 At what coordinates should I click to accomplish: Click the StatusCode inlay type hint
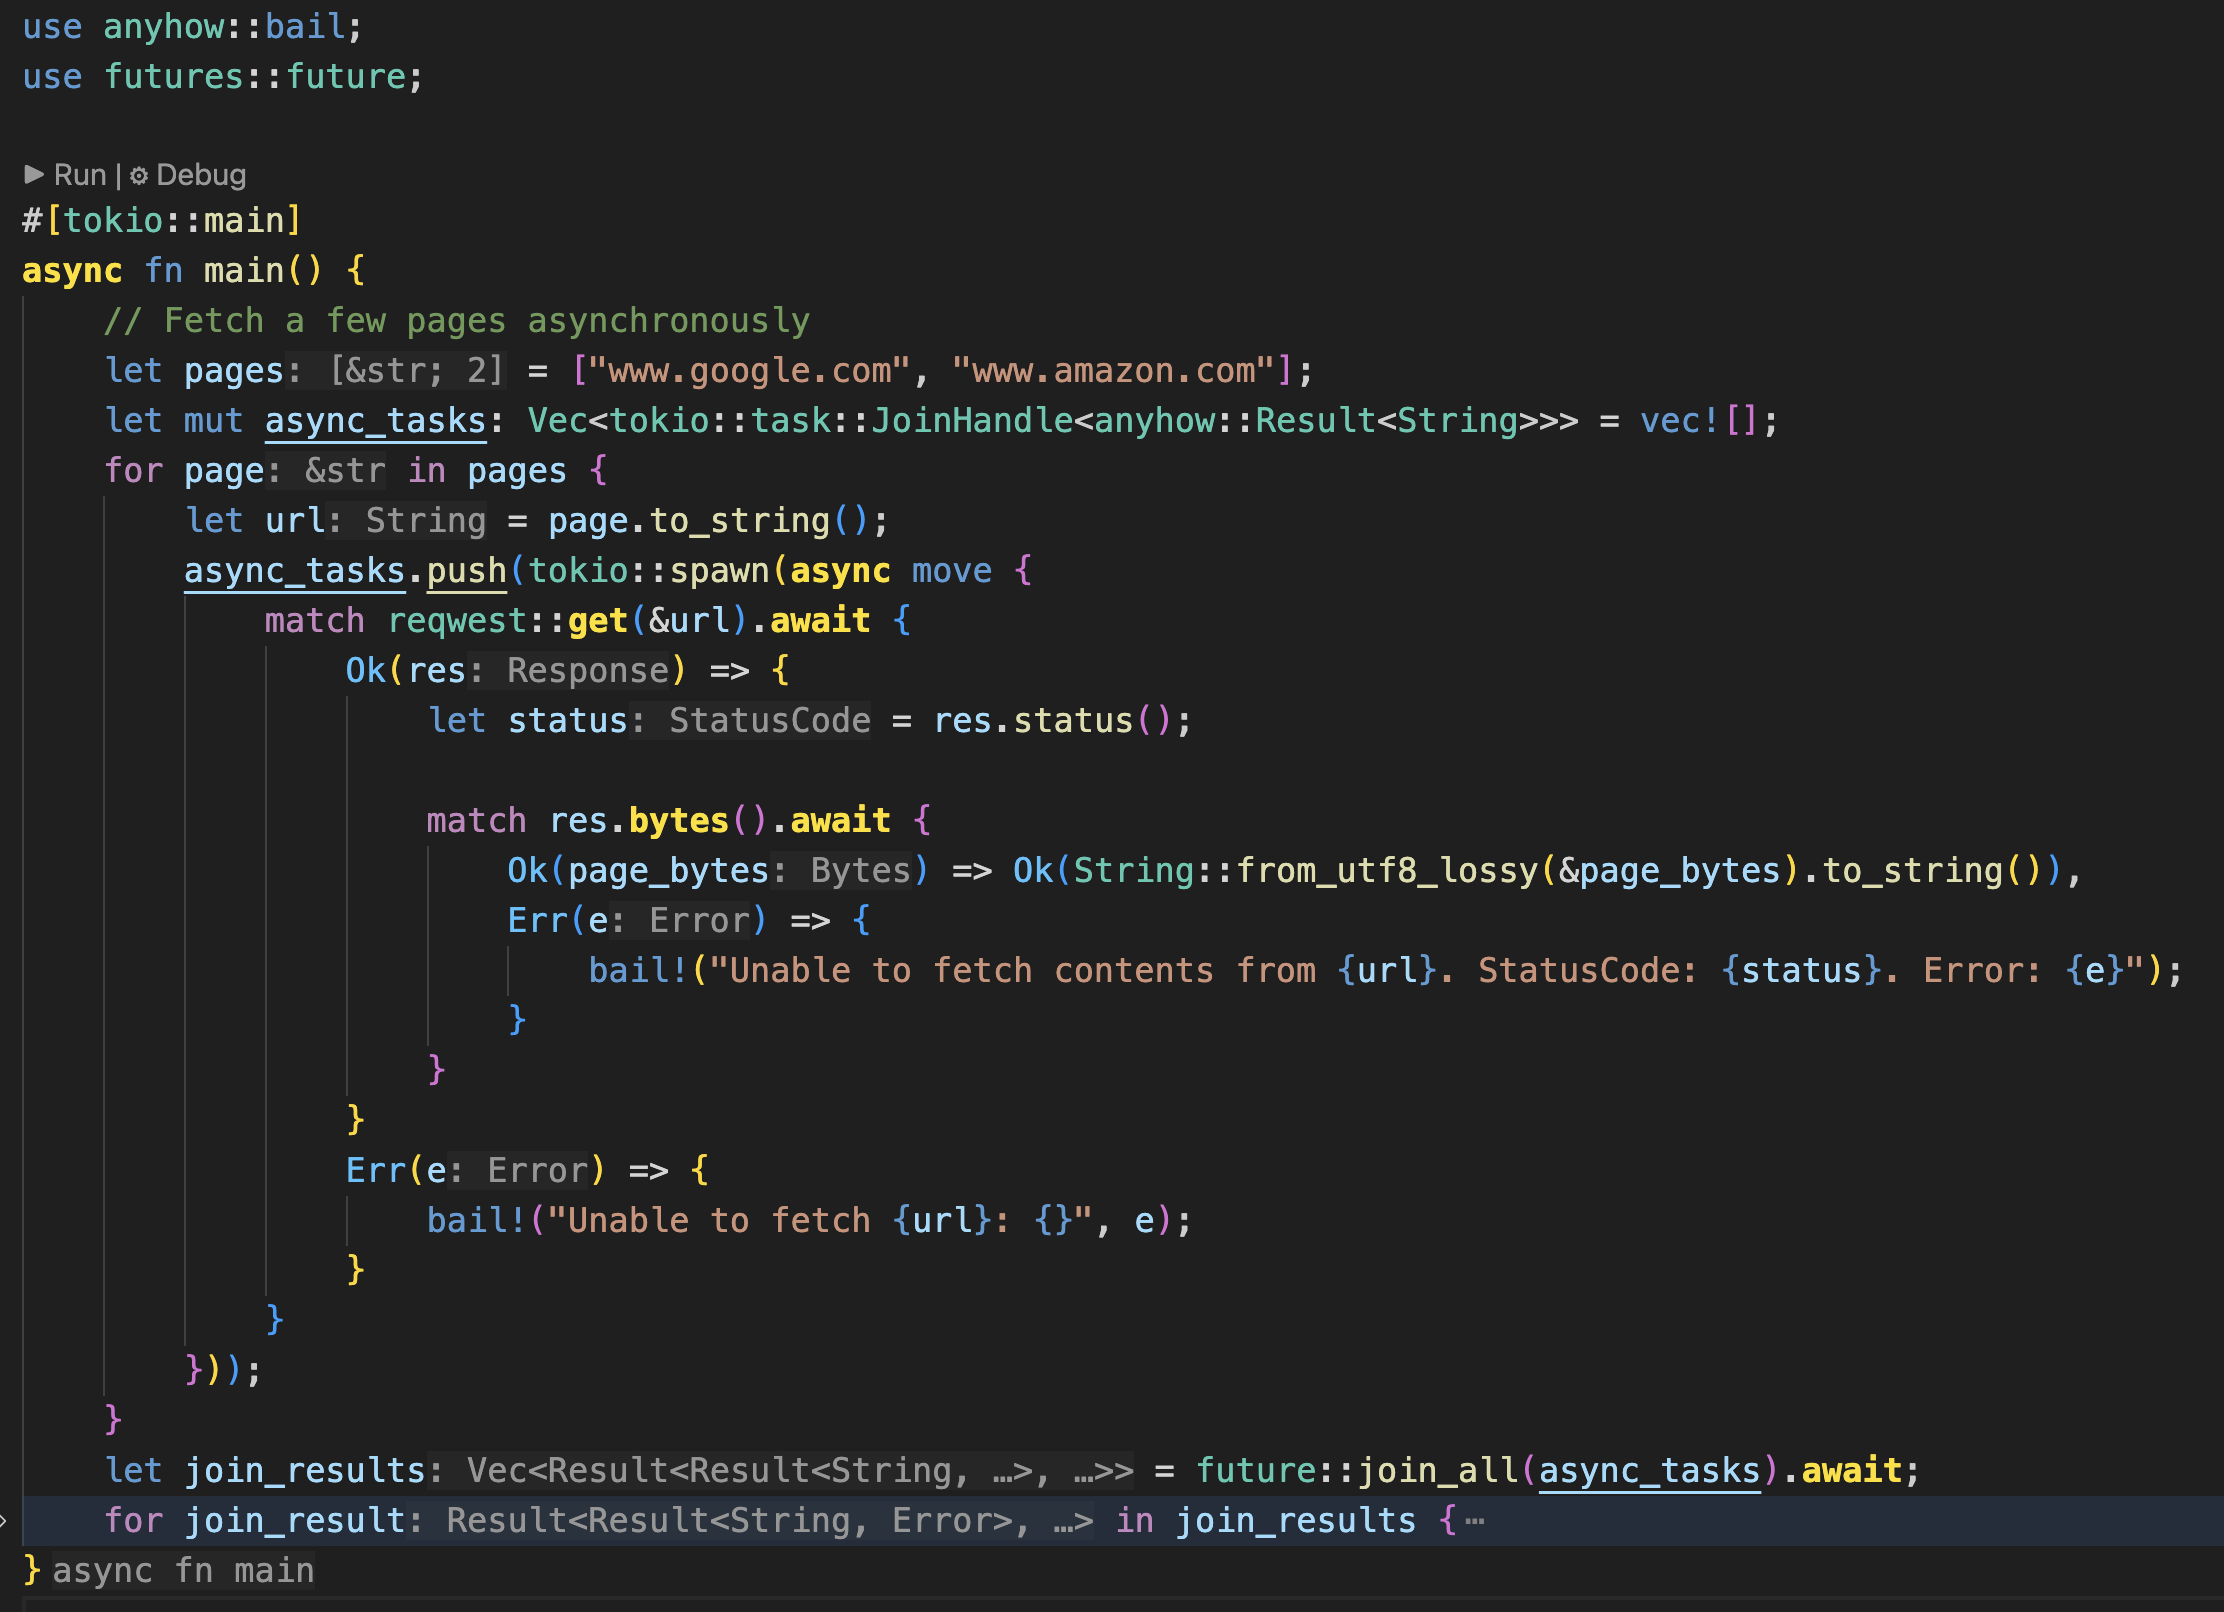[769, 721]
